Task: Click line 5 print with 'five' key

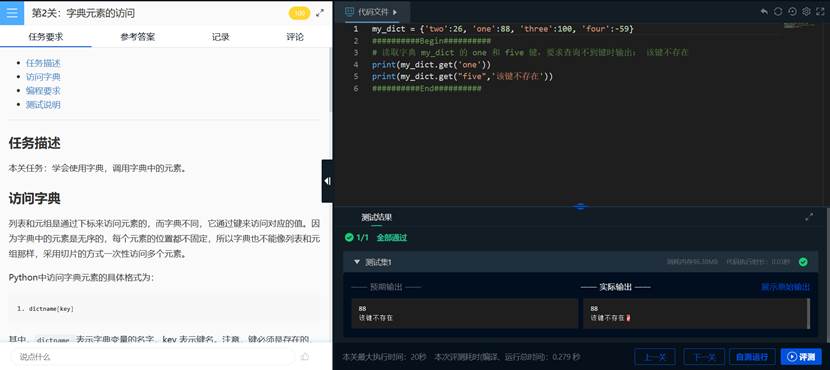Action: (x=462, y=76)
